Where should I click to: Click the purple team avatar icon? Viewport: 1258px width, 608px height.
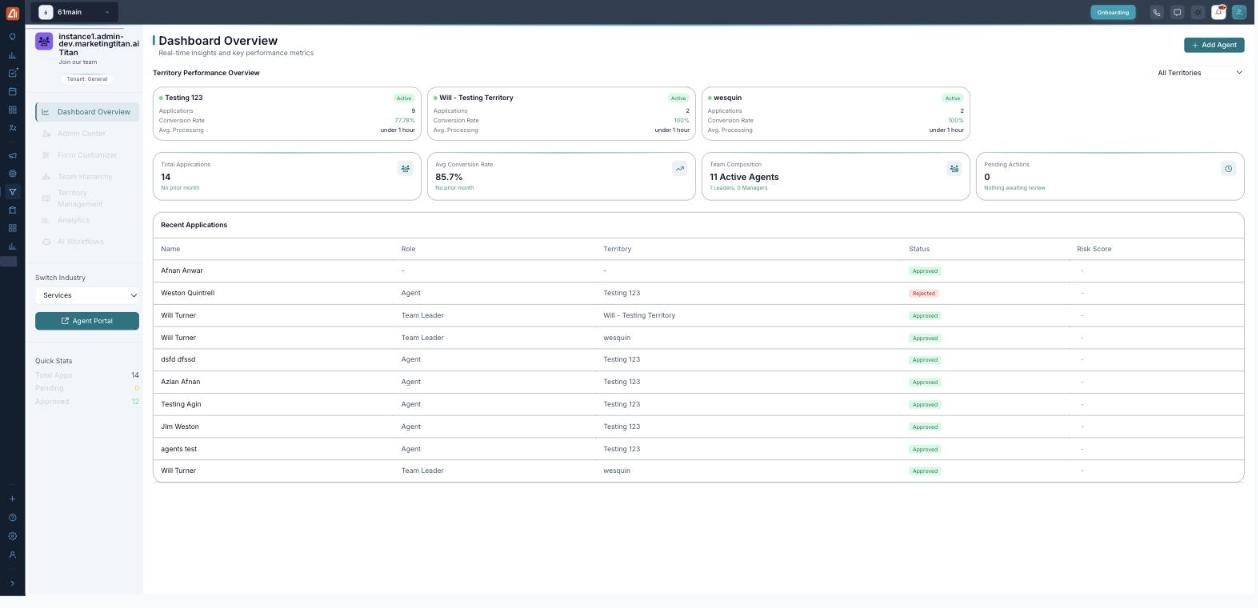pos(44,41)
